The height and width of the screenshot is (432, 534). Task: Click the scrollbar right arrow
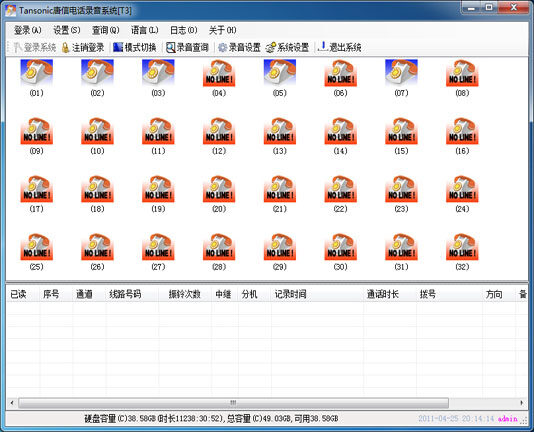522,403
